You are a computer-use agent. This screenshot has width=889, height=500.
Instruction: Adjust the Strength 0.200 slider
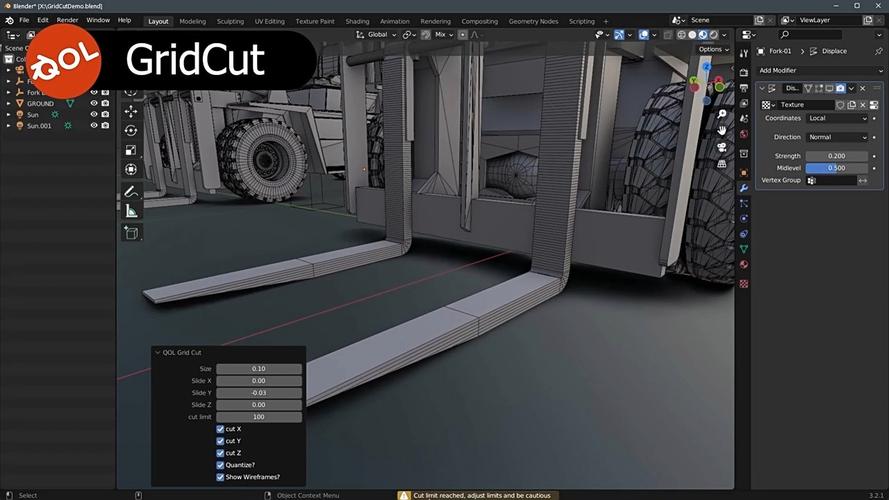pos(837,156)
